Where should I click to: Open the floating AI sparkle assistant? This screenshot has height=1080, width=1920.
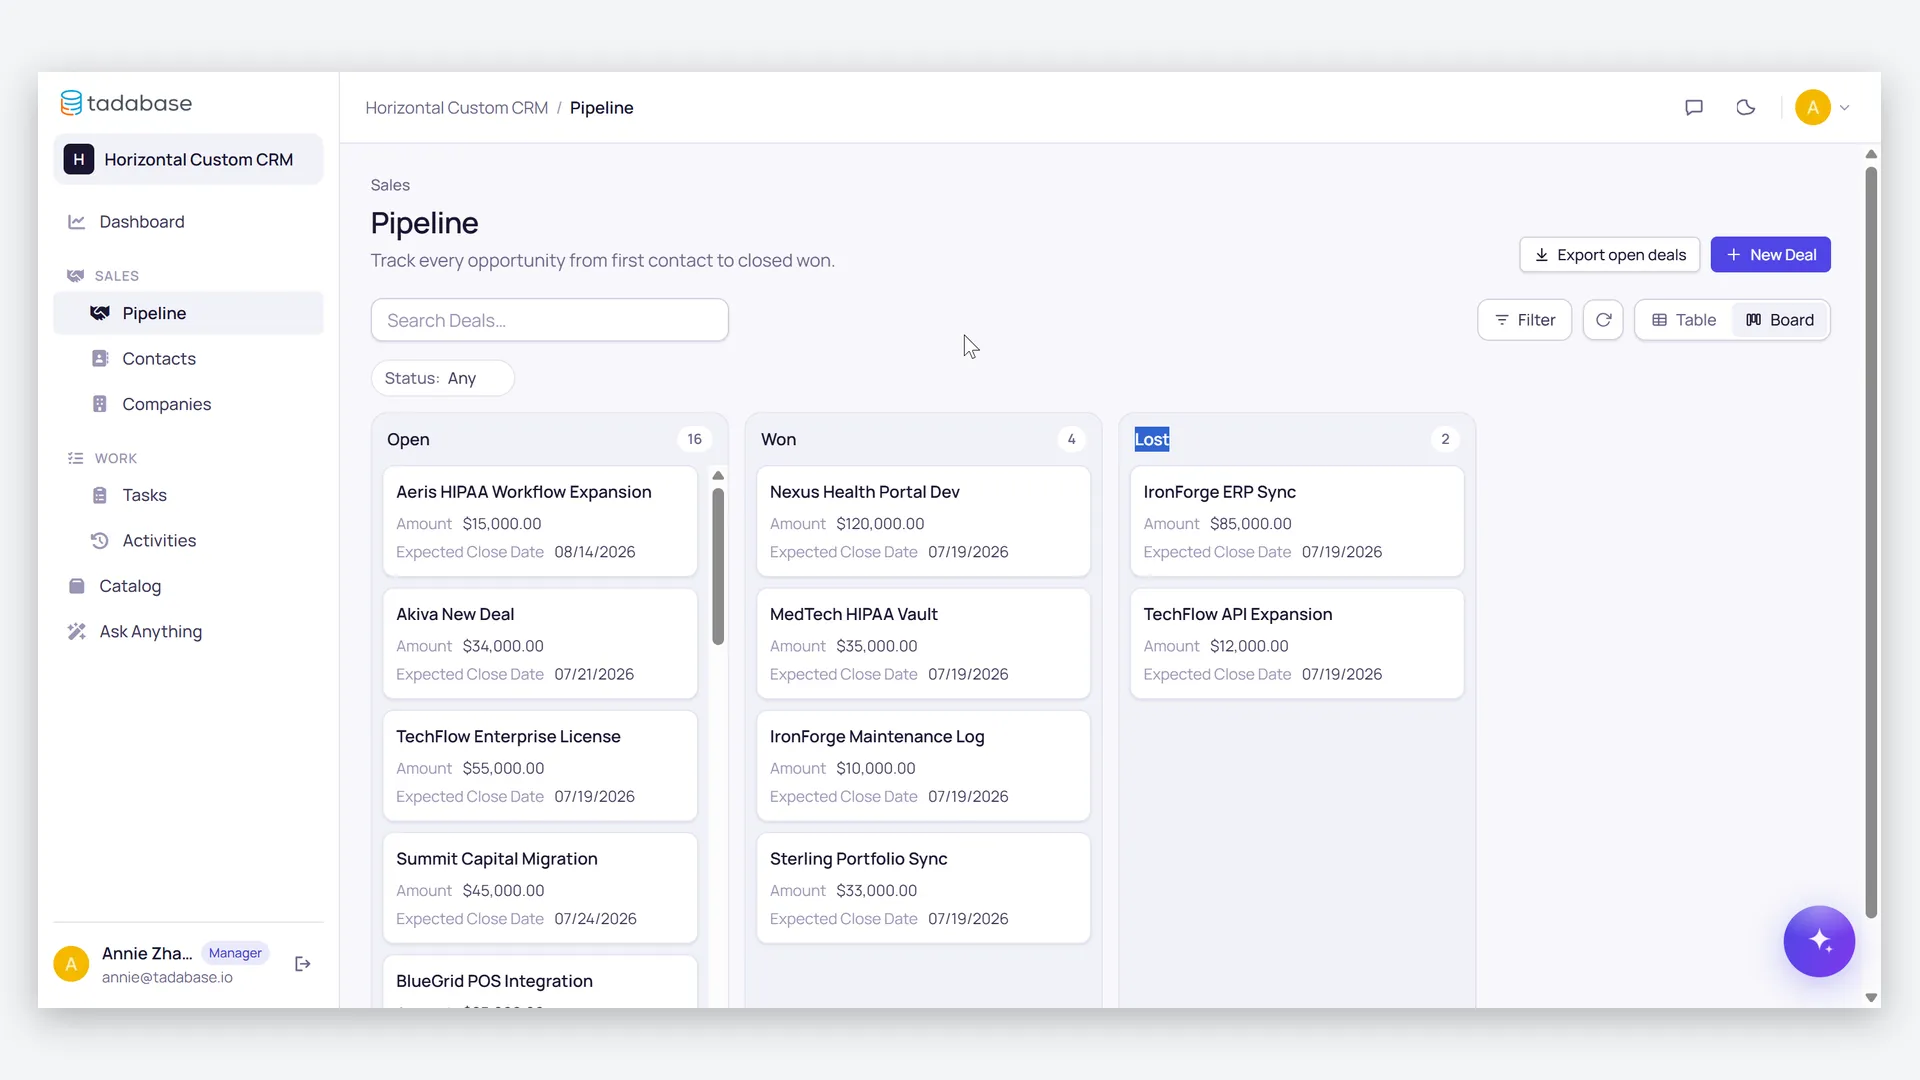pos(1819,941)
